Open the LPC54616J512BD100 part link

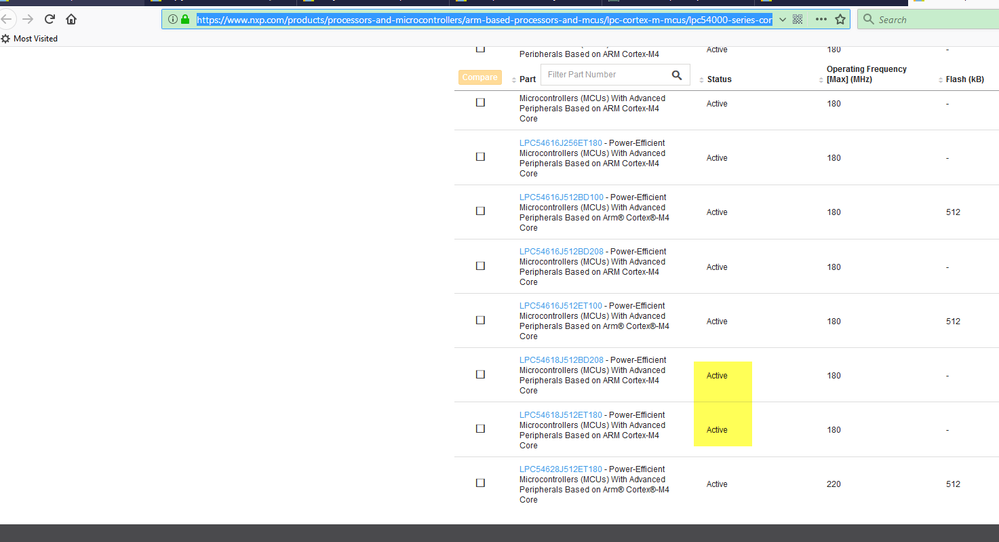click(561, 197)
